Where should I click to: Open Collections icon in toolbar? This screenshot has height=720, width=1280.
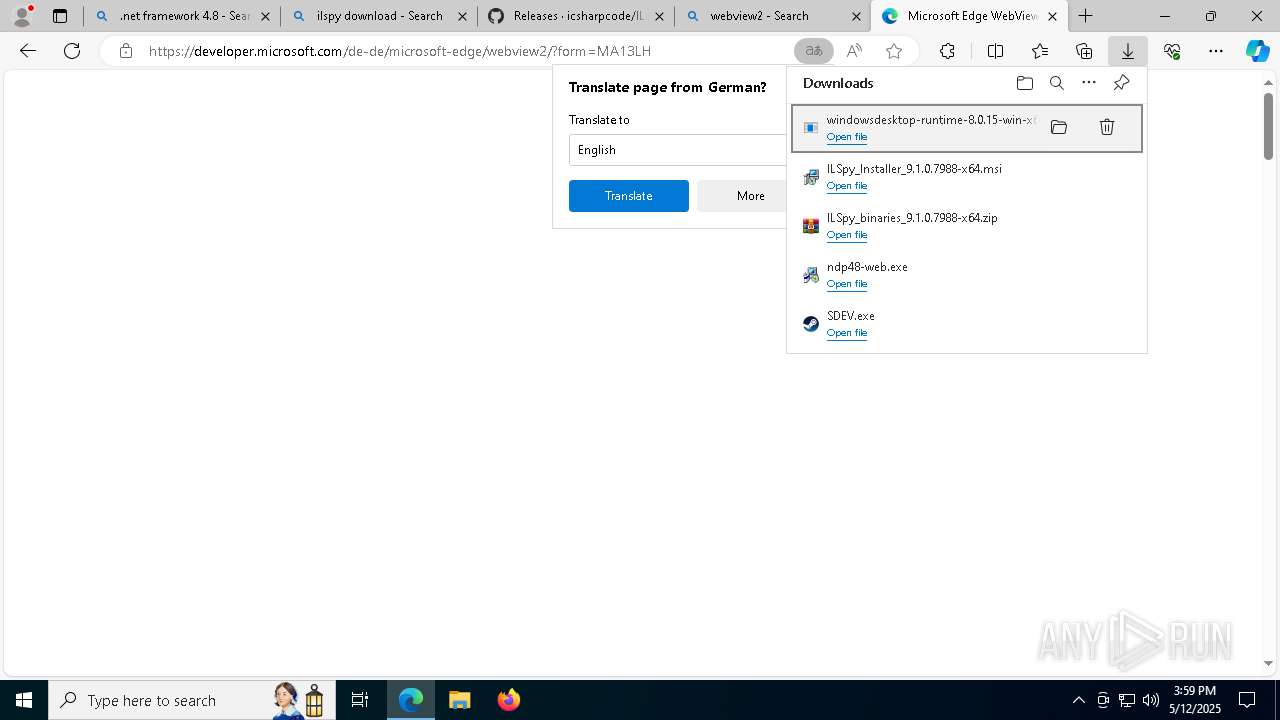point(1084,51)
